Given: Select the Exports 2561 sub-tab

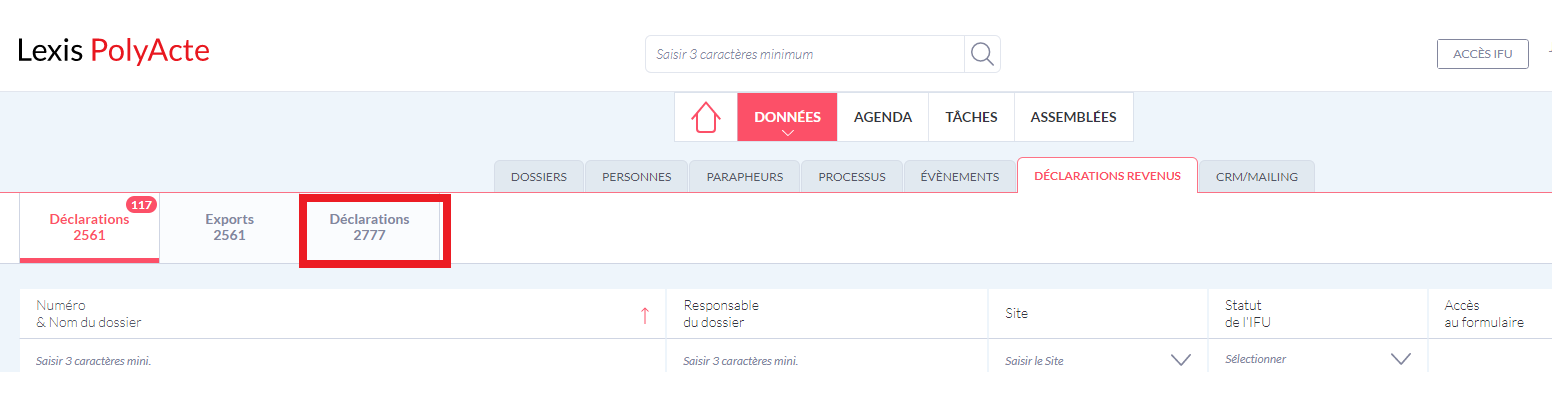Looking at the screenshot, I should coord(229,227).
